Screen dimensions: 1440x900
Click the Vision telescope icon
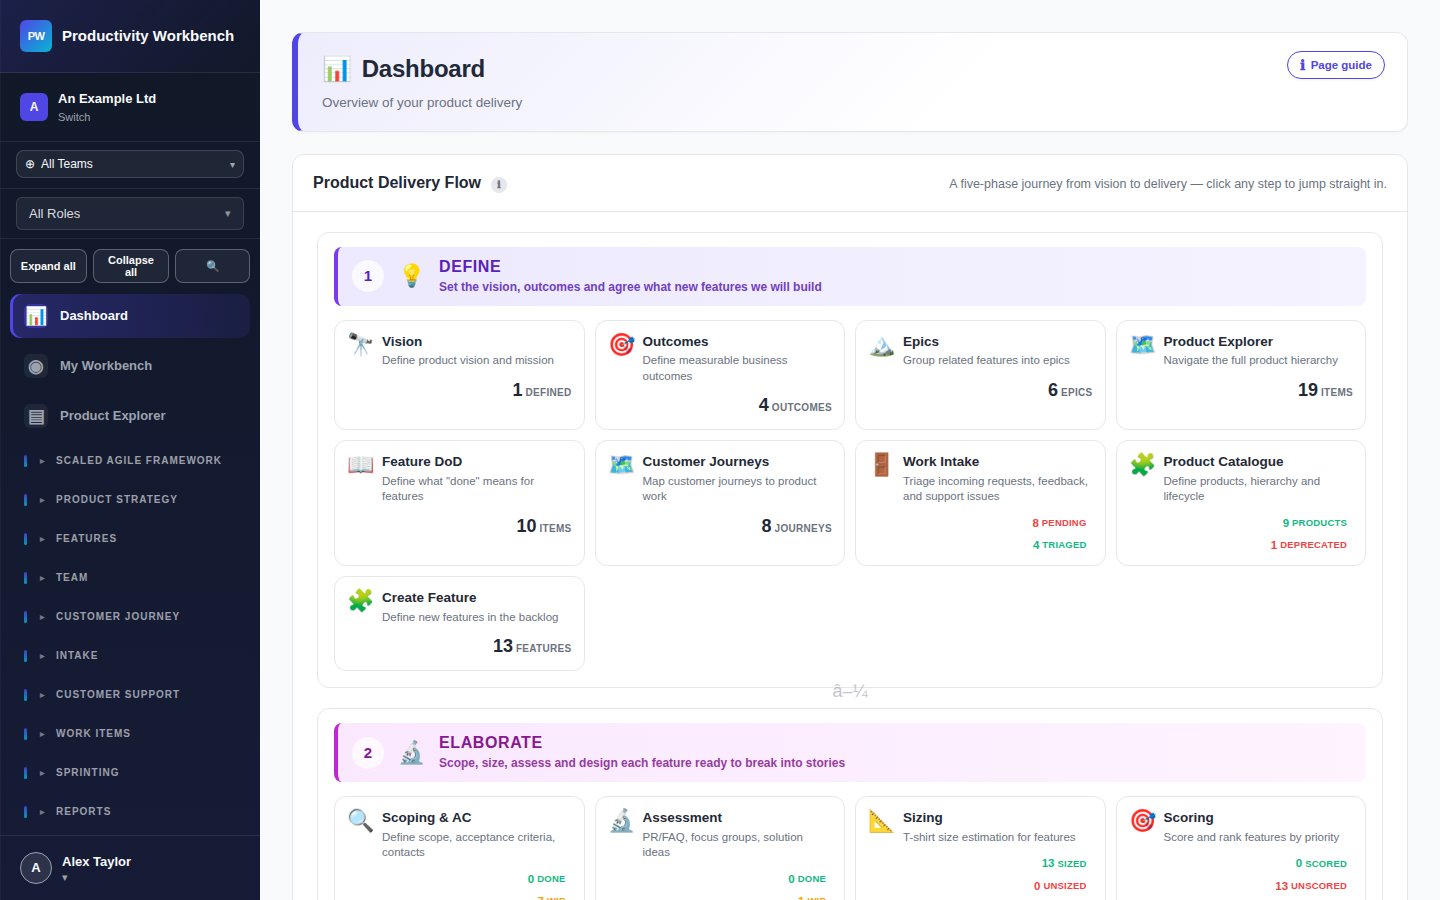(360, 345)
